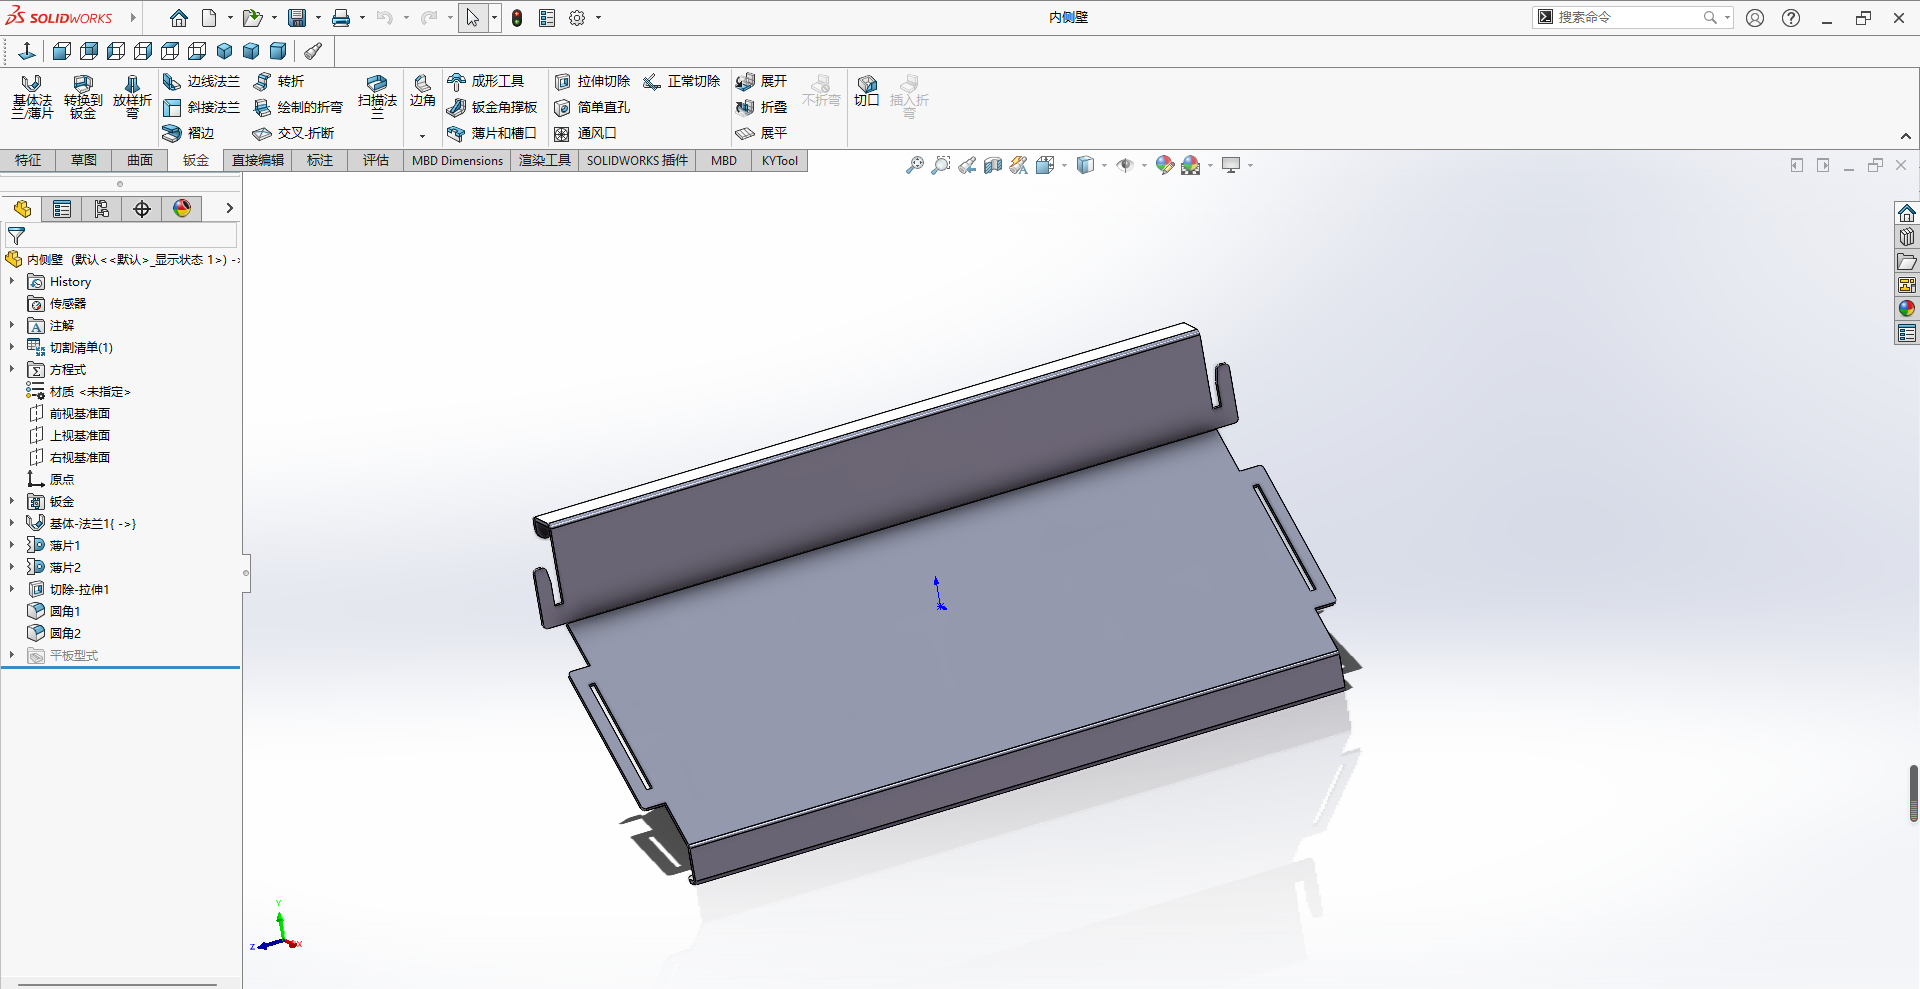Viewport: 1920px width, 989px height.
Task: Click the 搜索命令 search field
Action: [1628, 17]
